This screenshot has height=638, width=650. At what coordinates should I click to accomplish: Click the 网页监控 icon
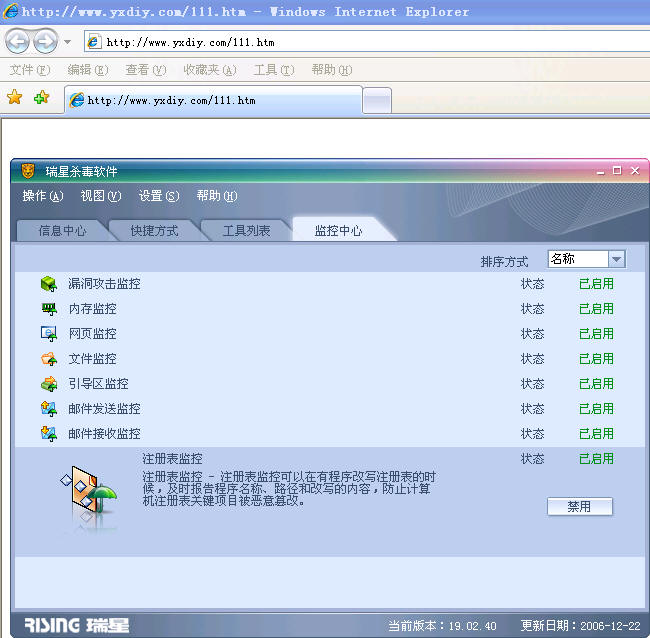pos(49,334)
